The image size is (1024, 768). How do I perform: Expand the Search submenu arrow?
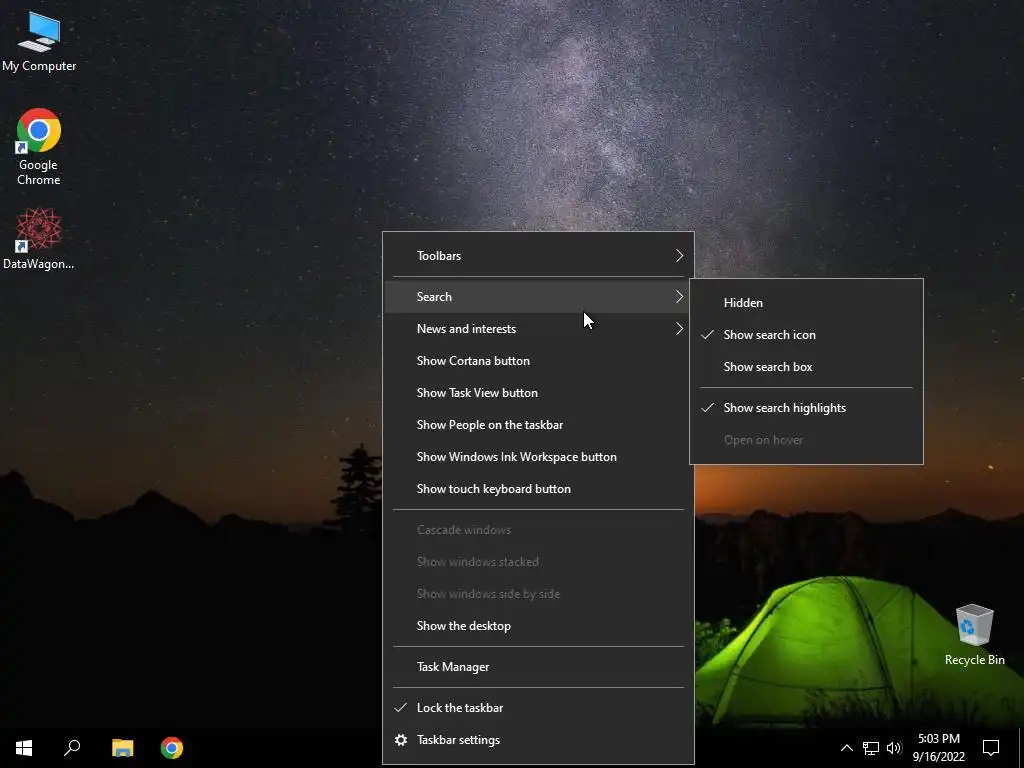(x=679, y=296)
